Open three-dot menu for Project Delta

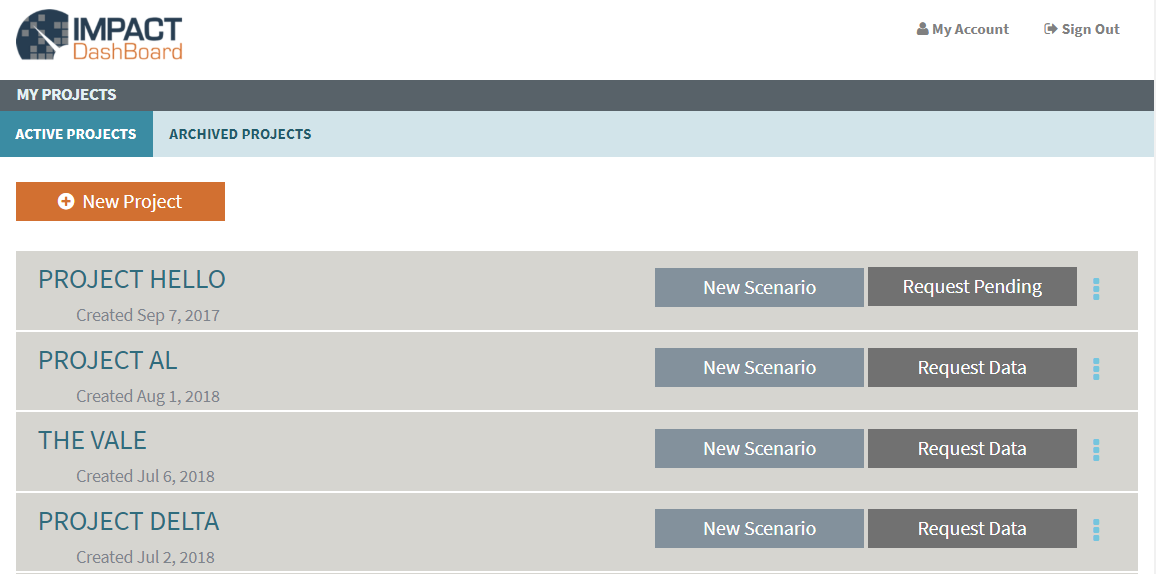[x=1096, y=530]
